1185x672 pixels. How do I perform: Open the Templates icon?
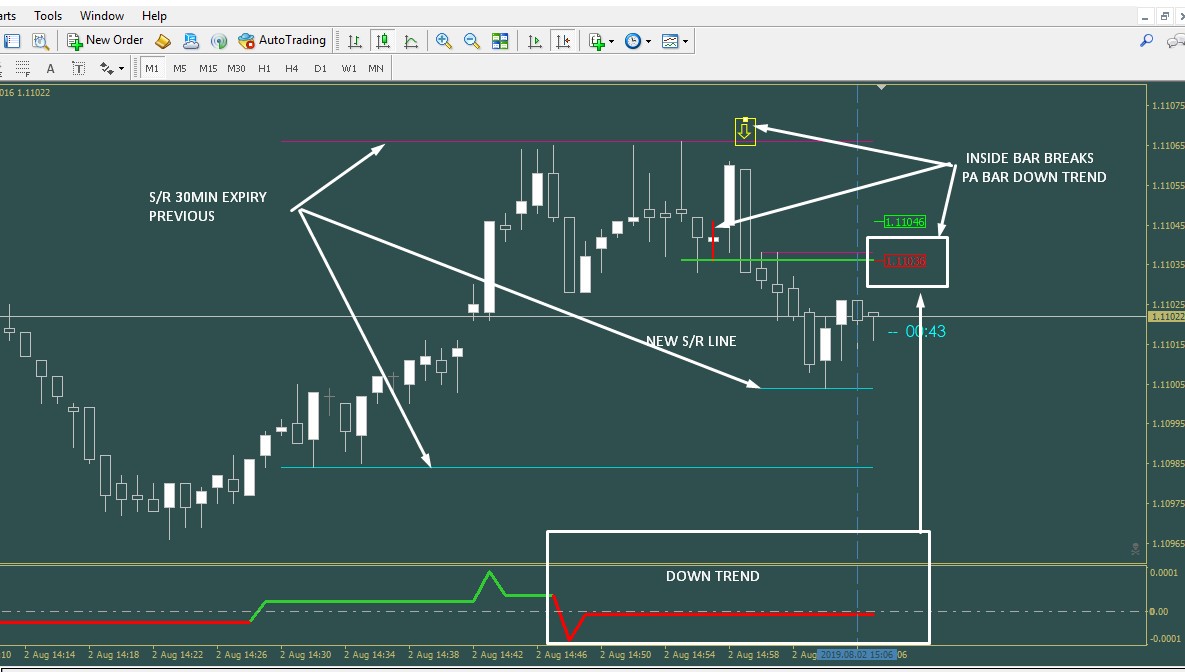click(670, 41)
